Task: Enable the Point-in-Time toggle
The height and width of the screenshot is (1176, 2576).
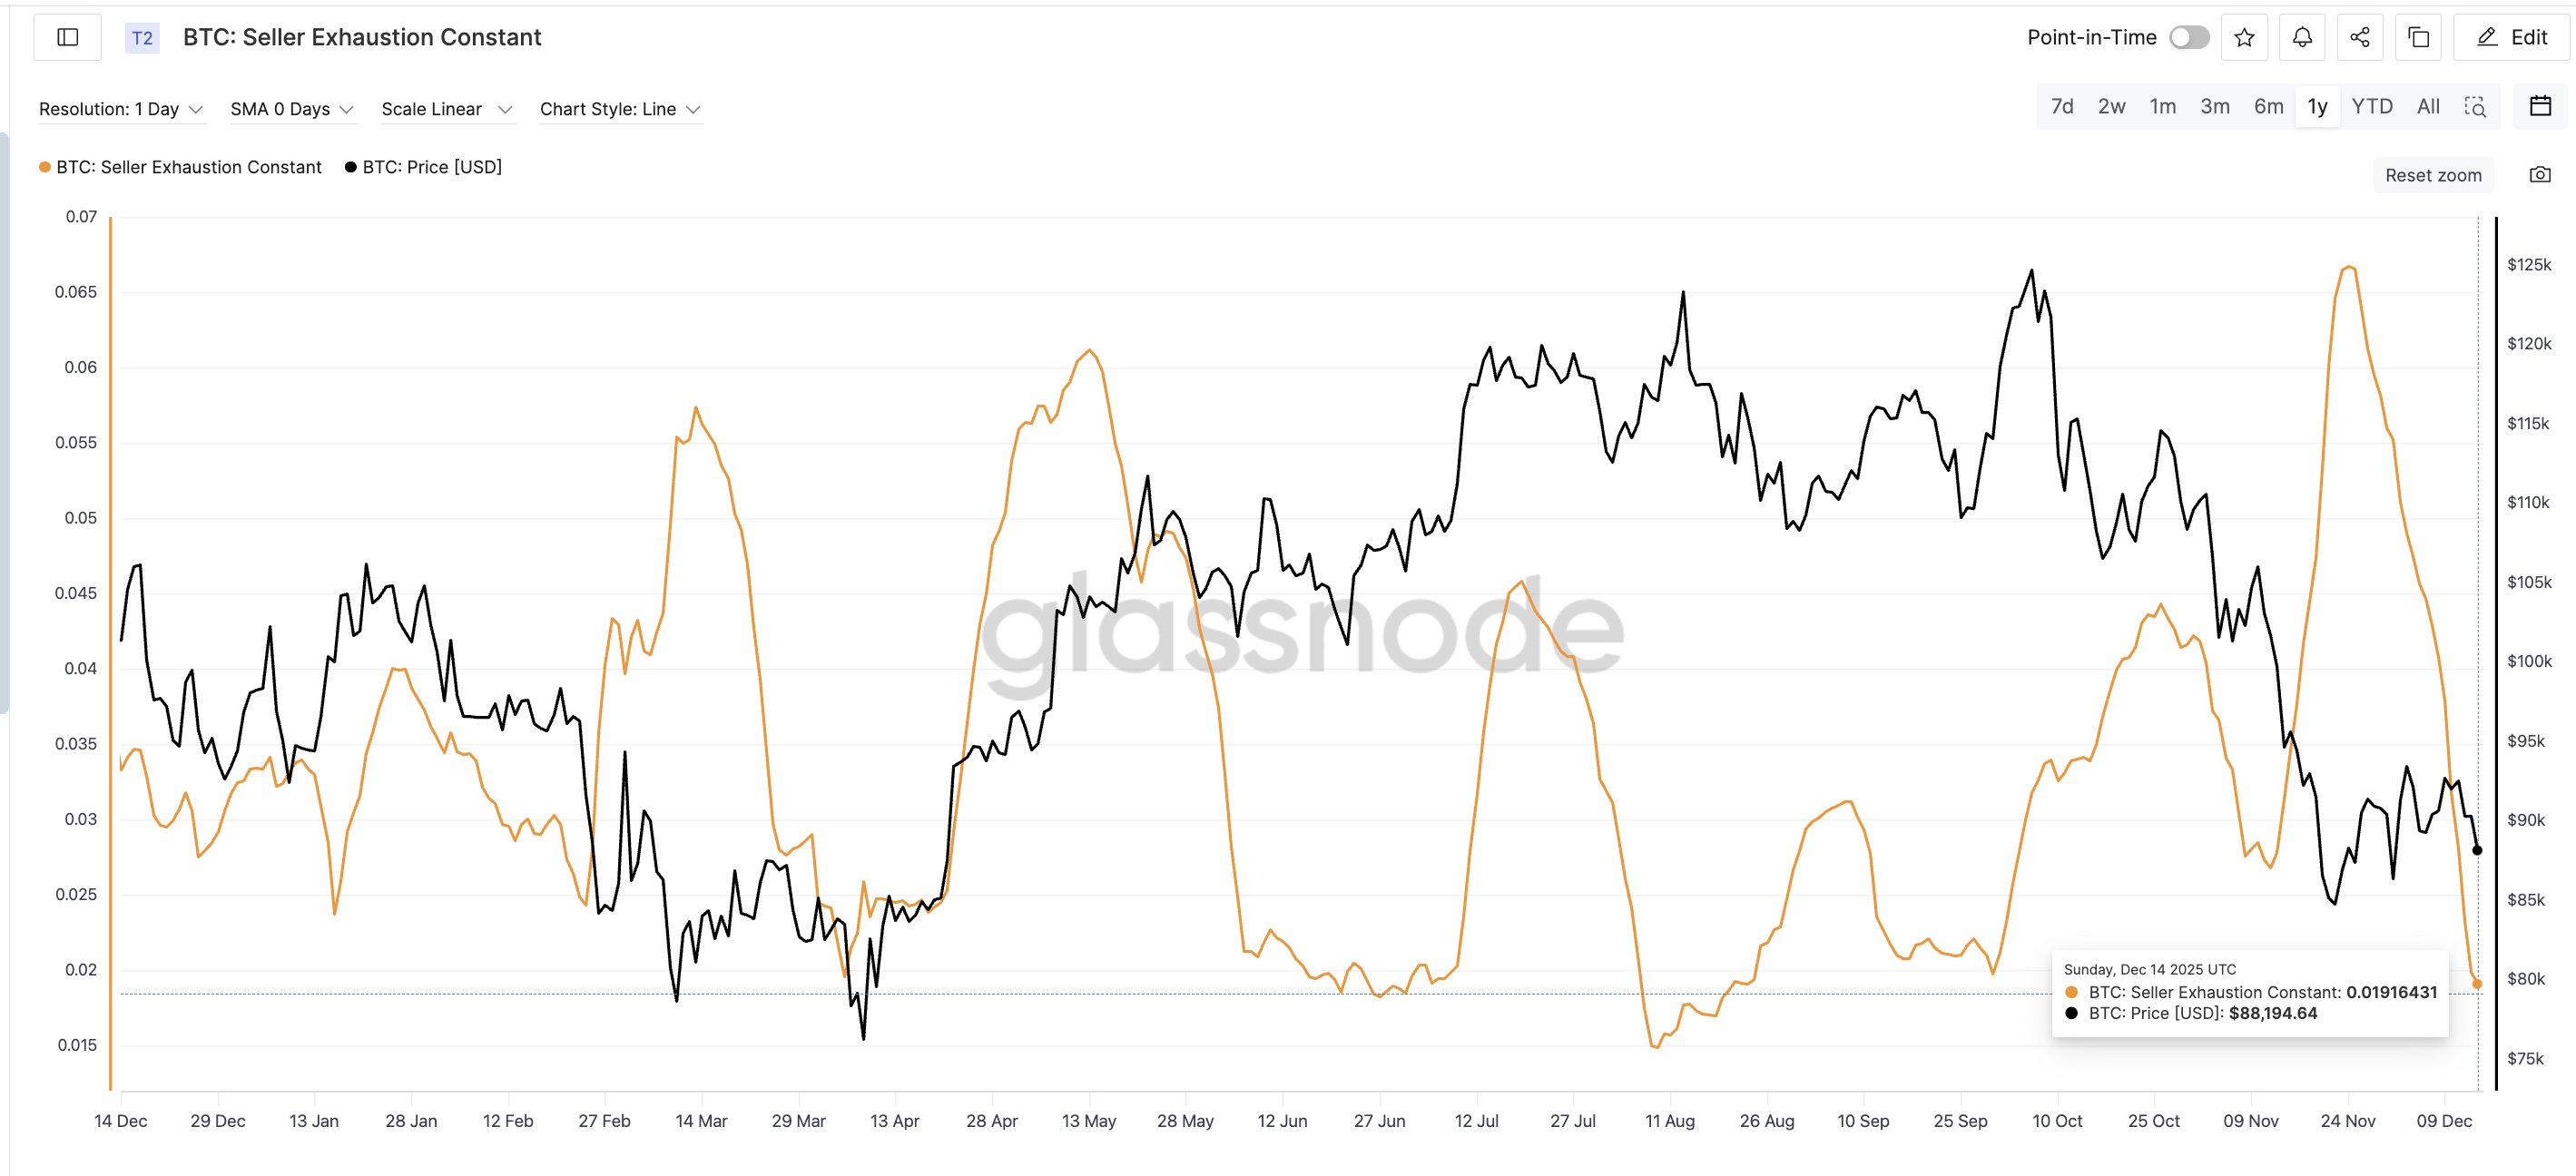Action: click(2190, 37)
